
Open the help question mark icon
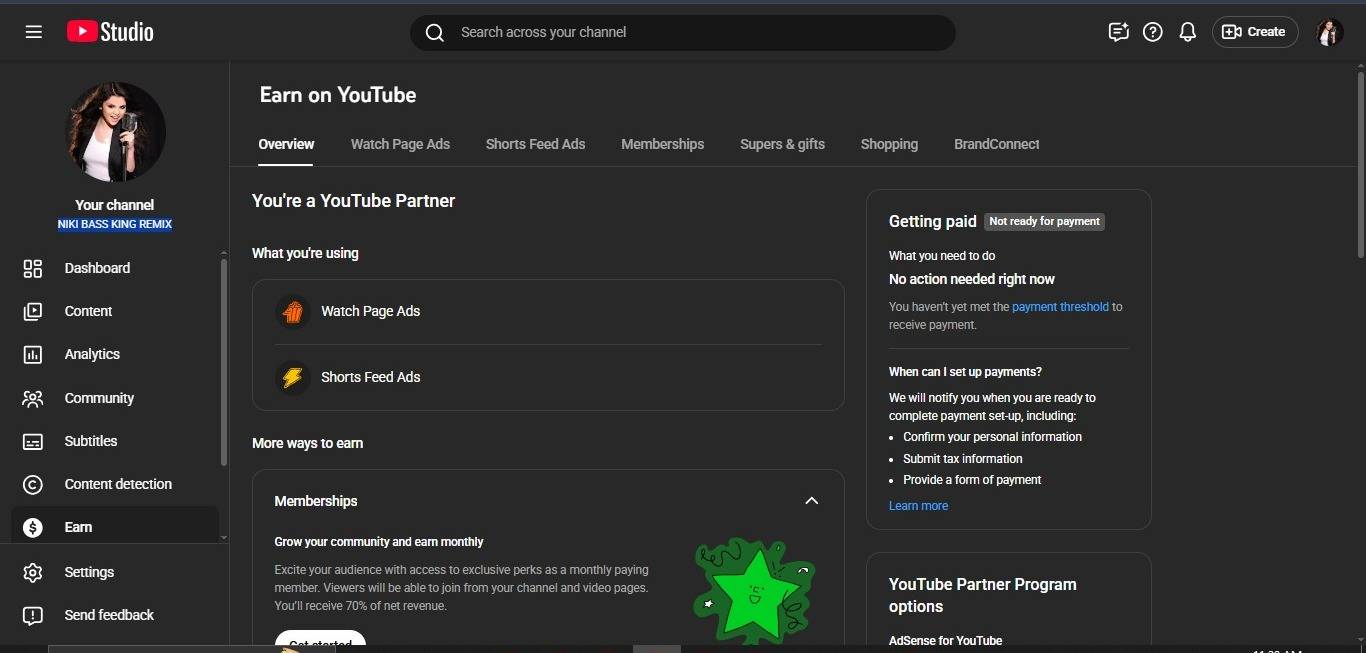point(1153,32)
